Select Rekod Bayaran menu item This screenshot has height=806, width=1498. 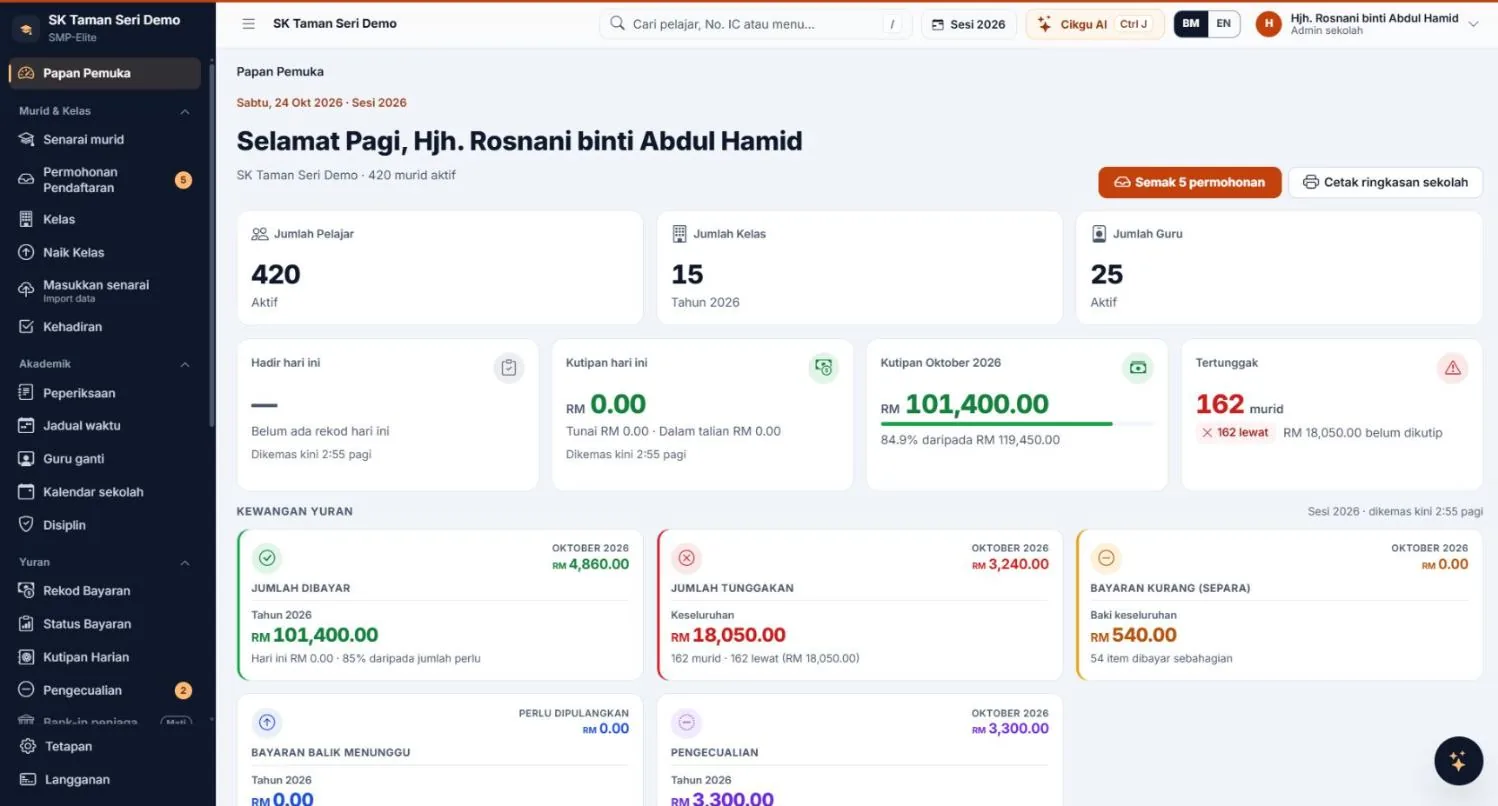[104, 591]
